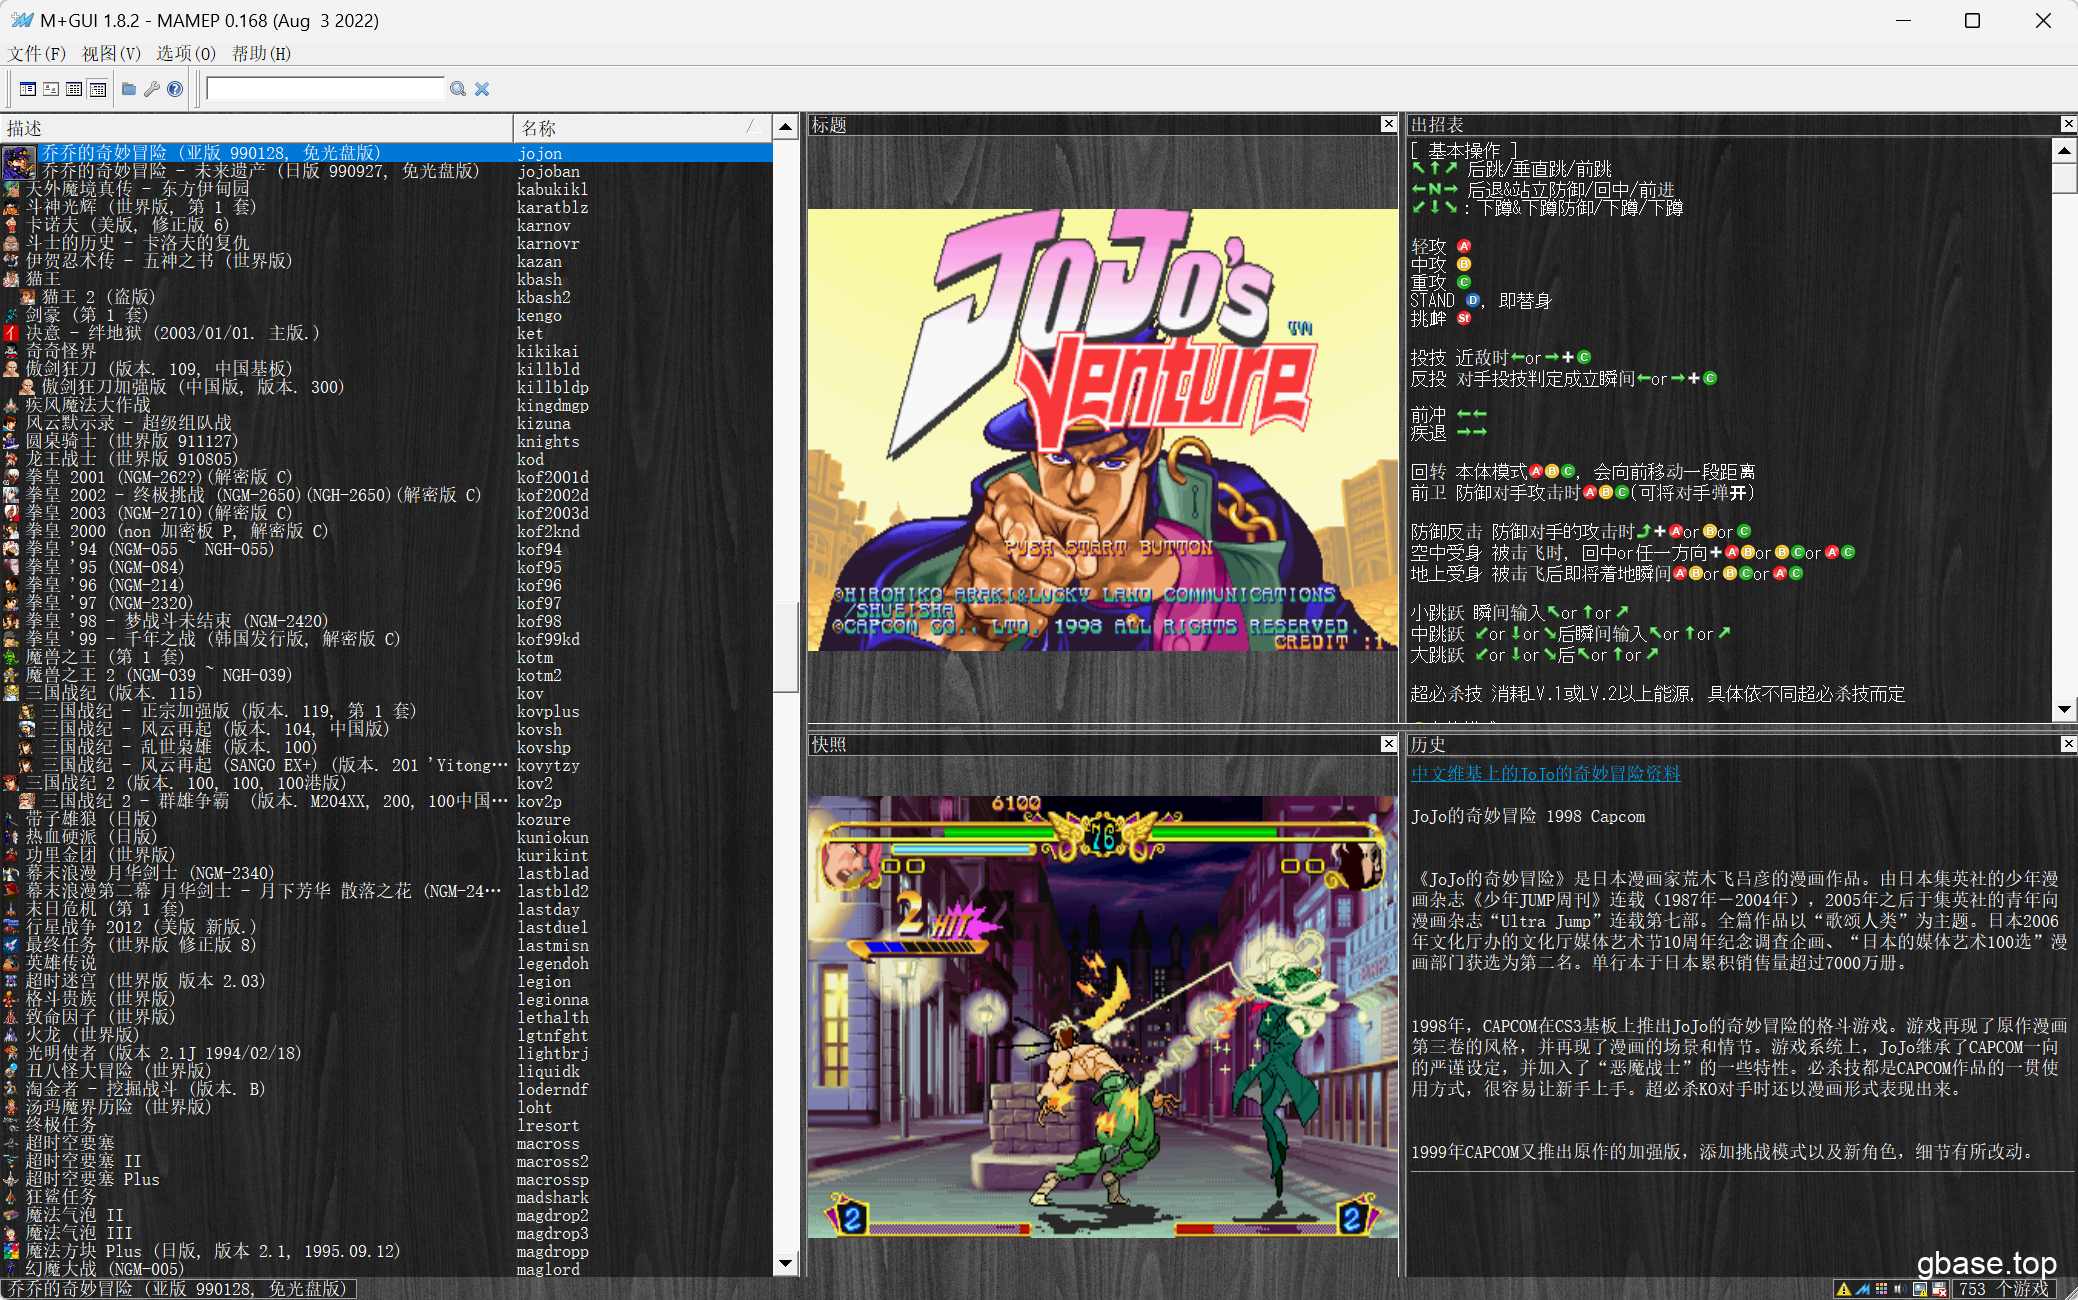Click the magnifier search icon

(x=458, y=89)
